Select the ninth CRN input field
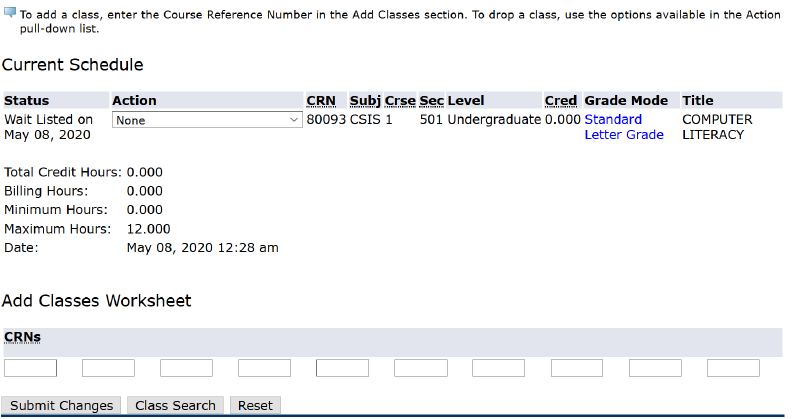This screenshot has width=794, height=419. click(x=655, y=368)
